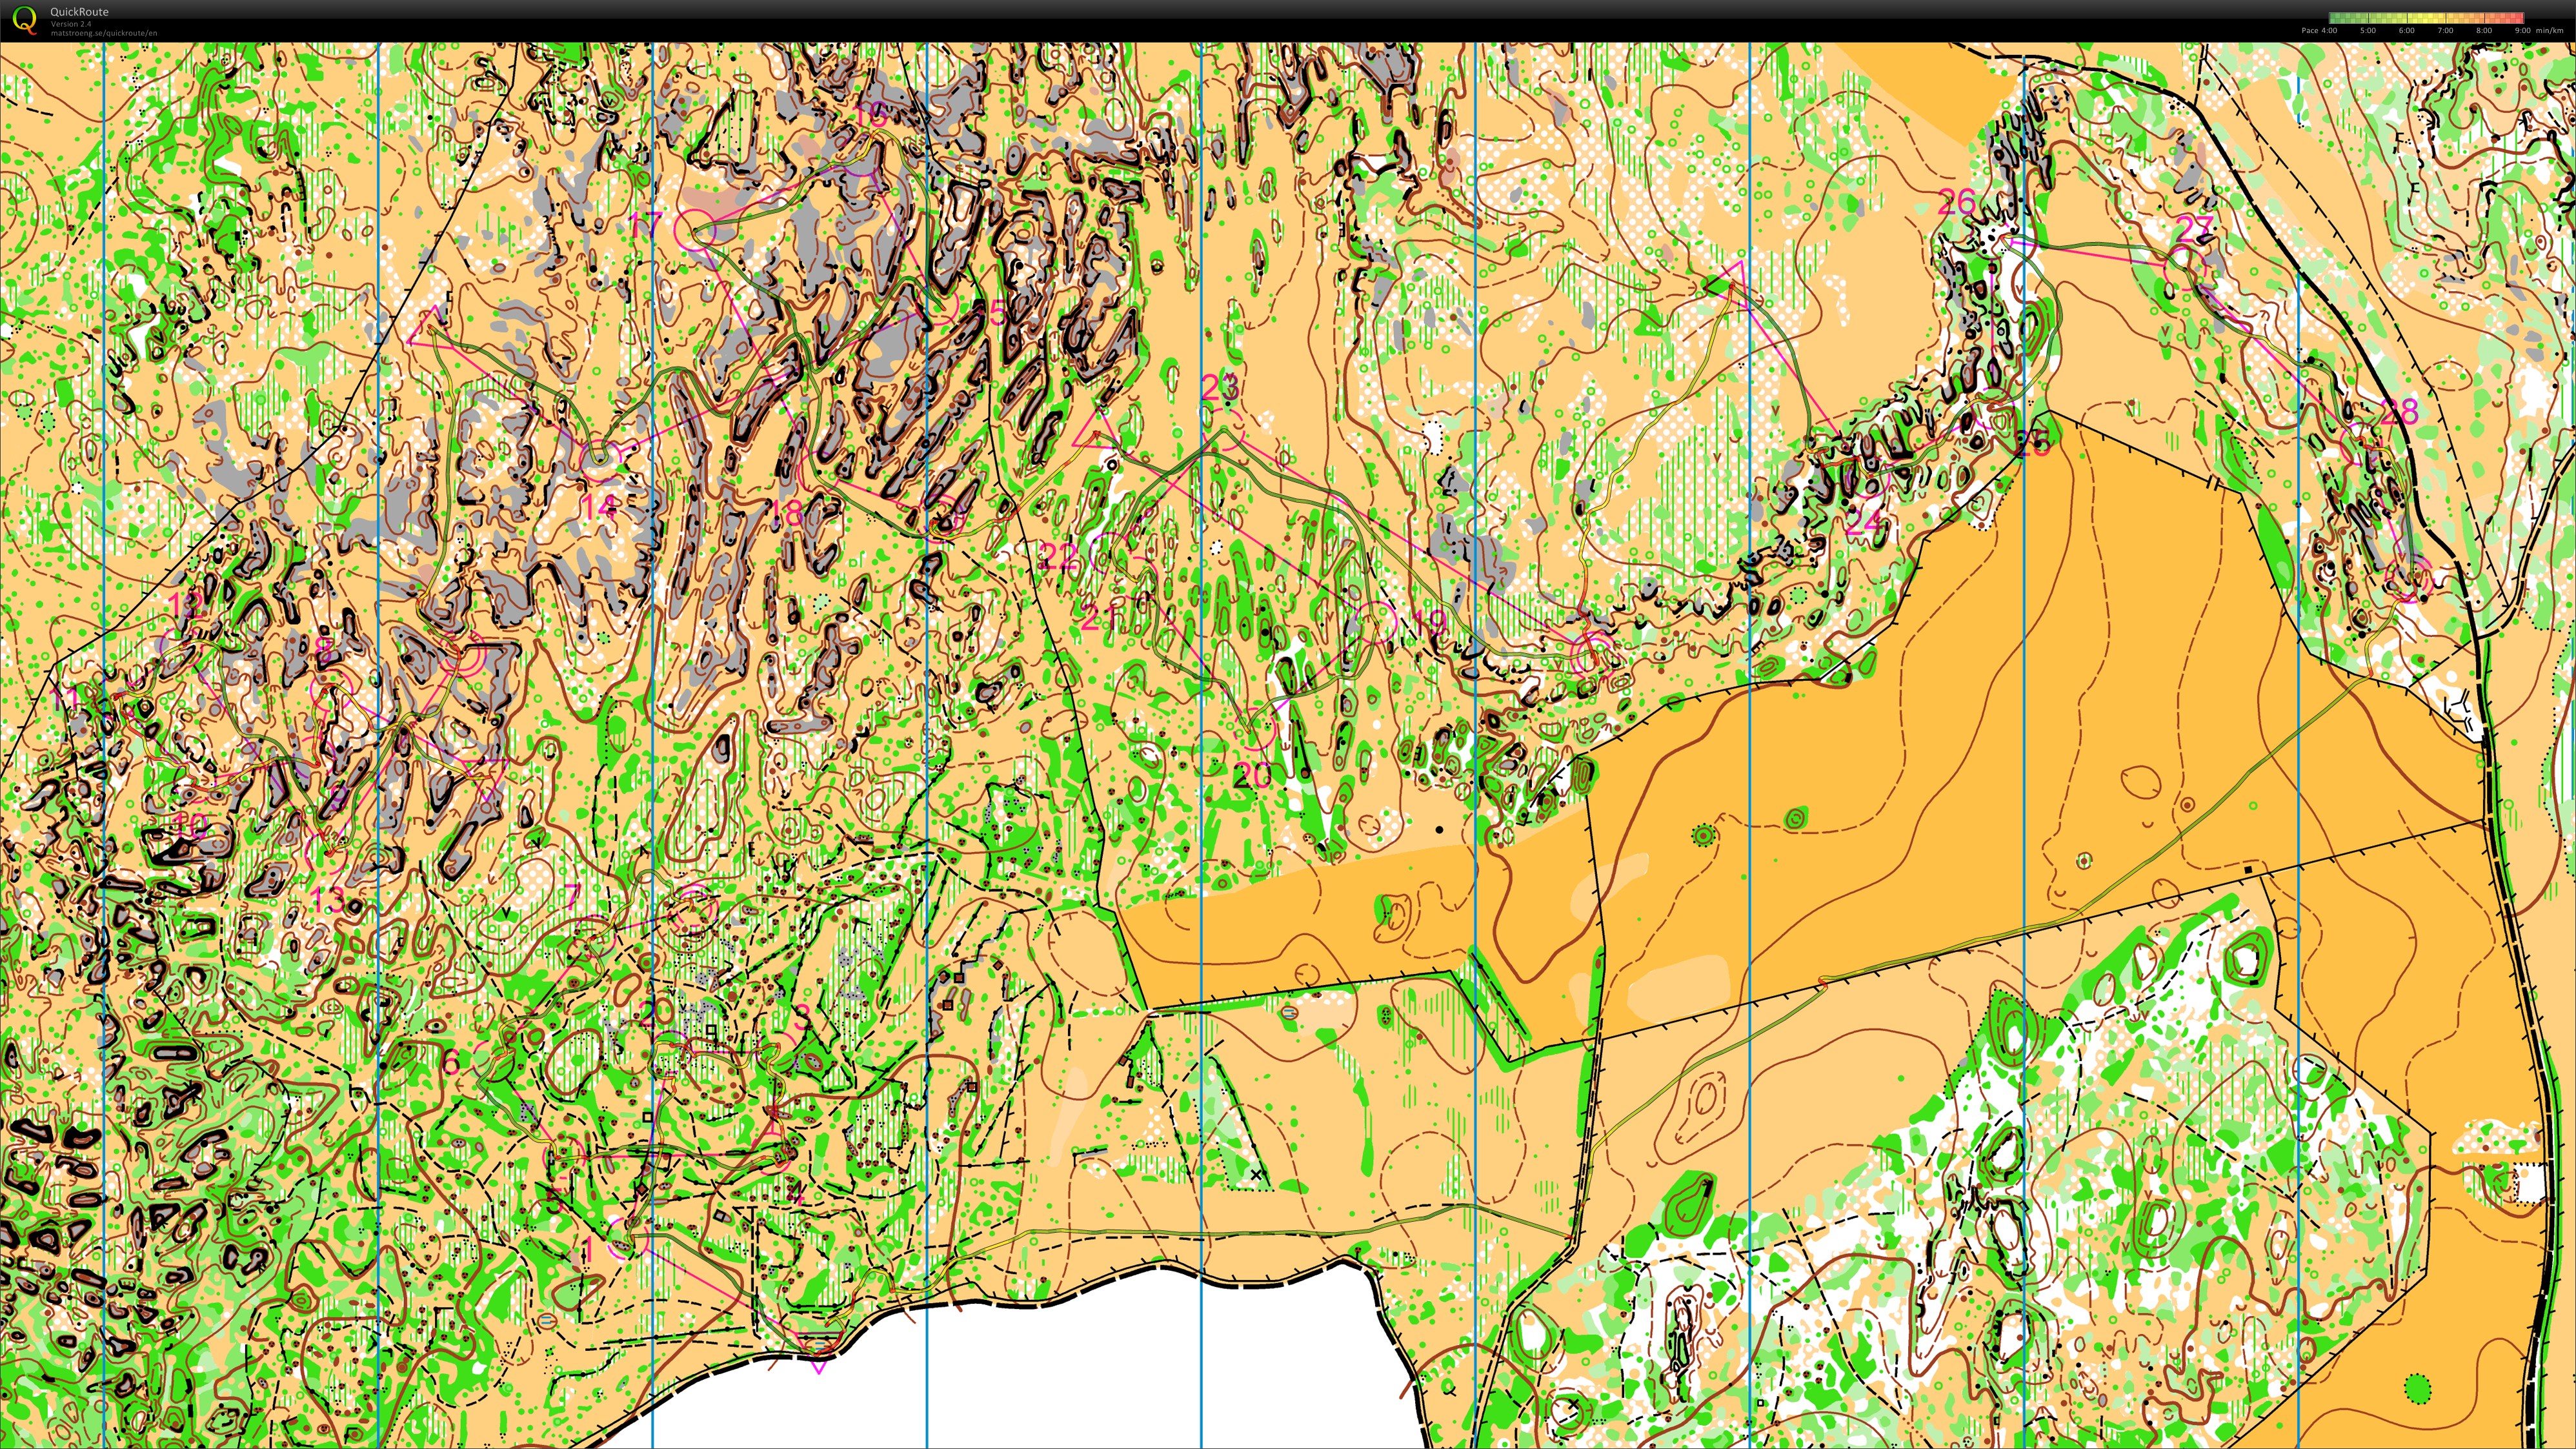This screenshot has height=1449, width=2576.
Task: Click control number 23 on map
Action: pyautogui.click(x=1220, y=386)
